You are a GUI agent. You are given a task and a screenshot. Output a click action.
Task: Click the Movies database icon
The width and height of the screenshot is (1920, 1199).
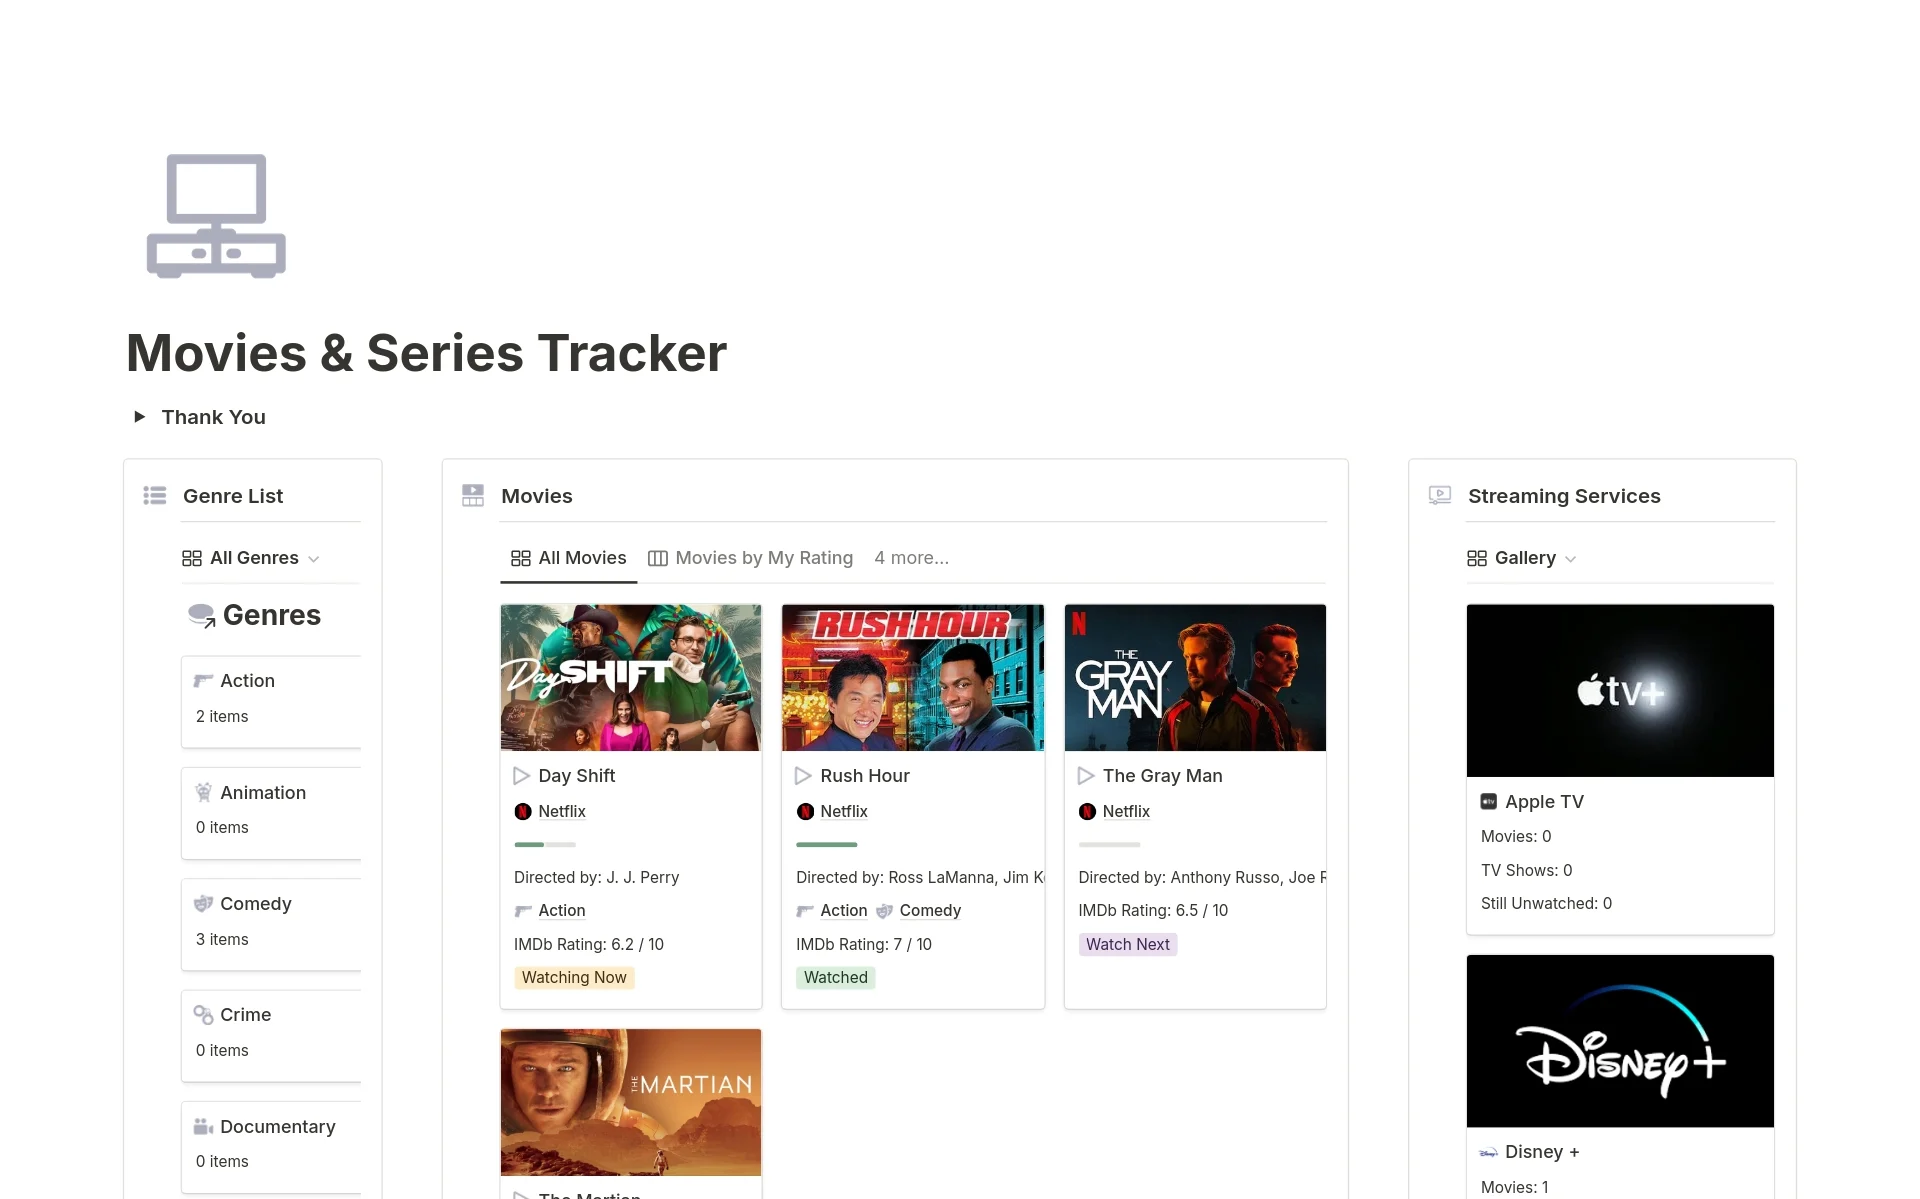click(x=473, y=496)
